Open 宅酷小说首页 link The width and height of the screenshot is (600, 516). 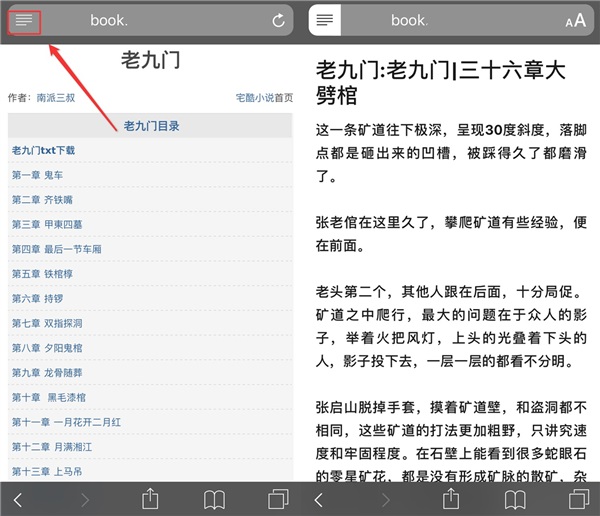264,98
